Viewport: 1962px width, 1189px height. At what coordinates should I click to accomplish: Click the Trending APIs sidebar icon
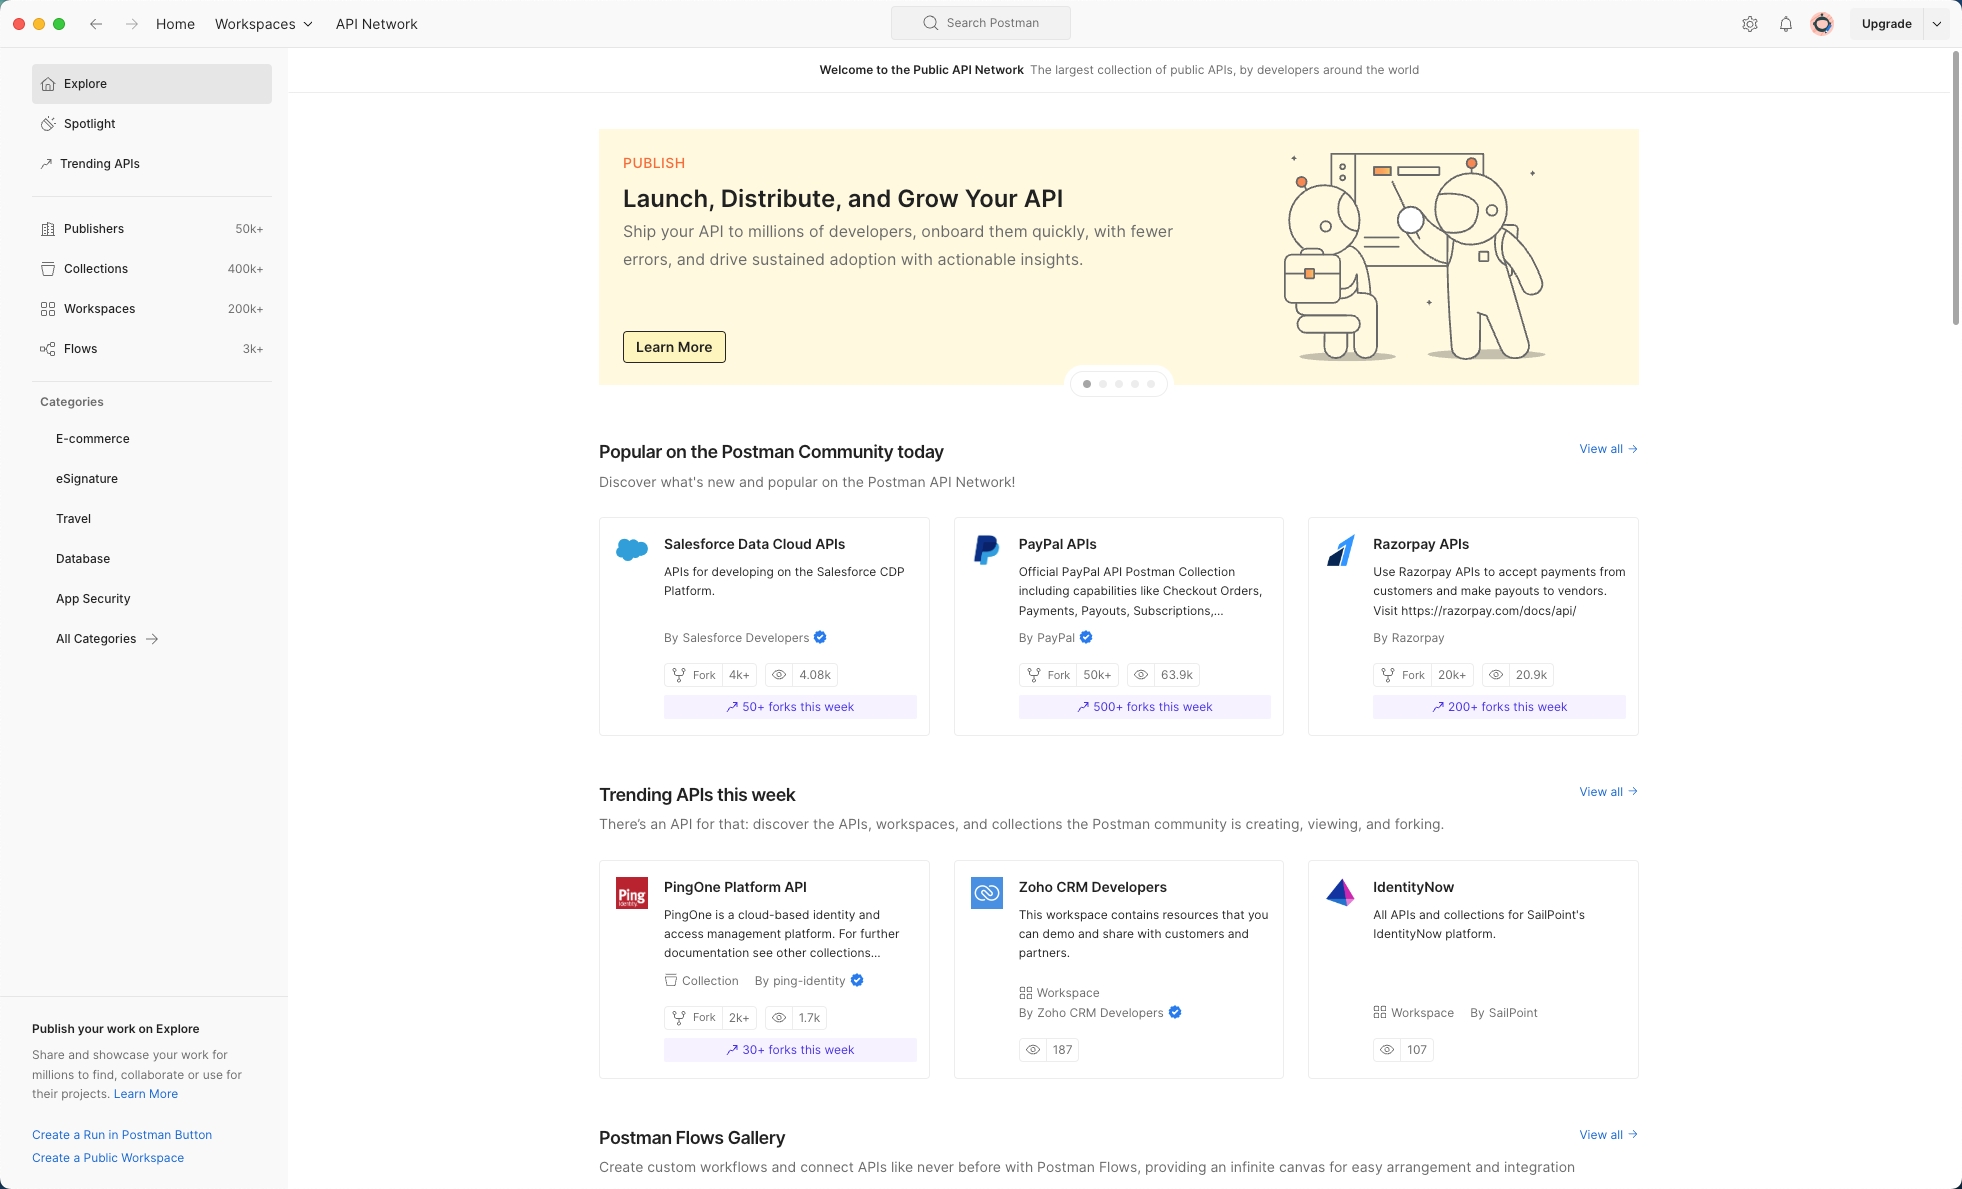(x=46, y=164)
